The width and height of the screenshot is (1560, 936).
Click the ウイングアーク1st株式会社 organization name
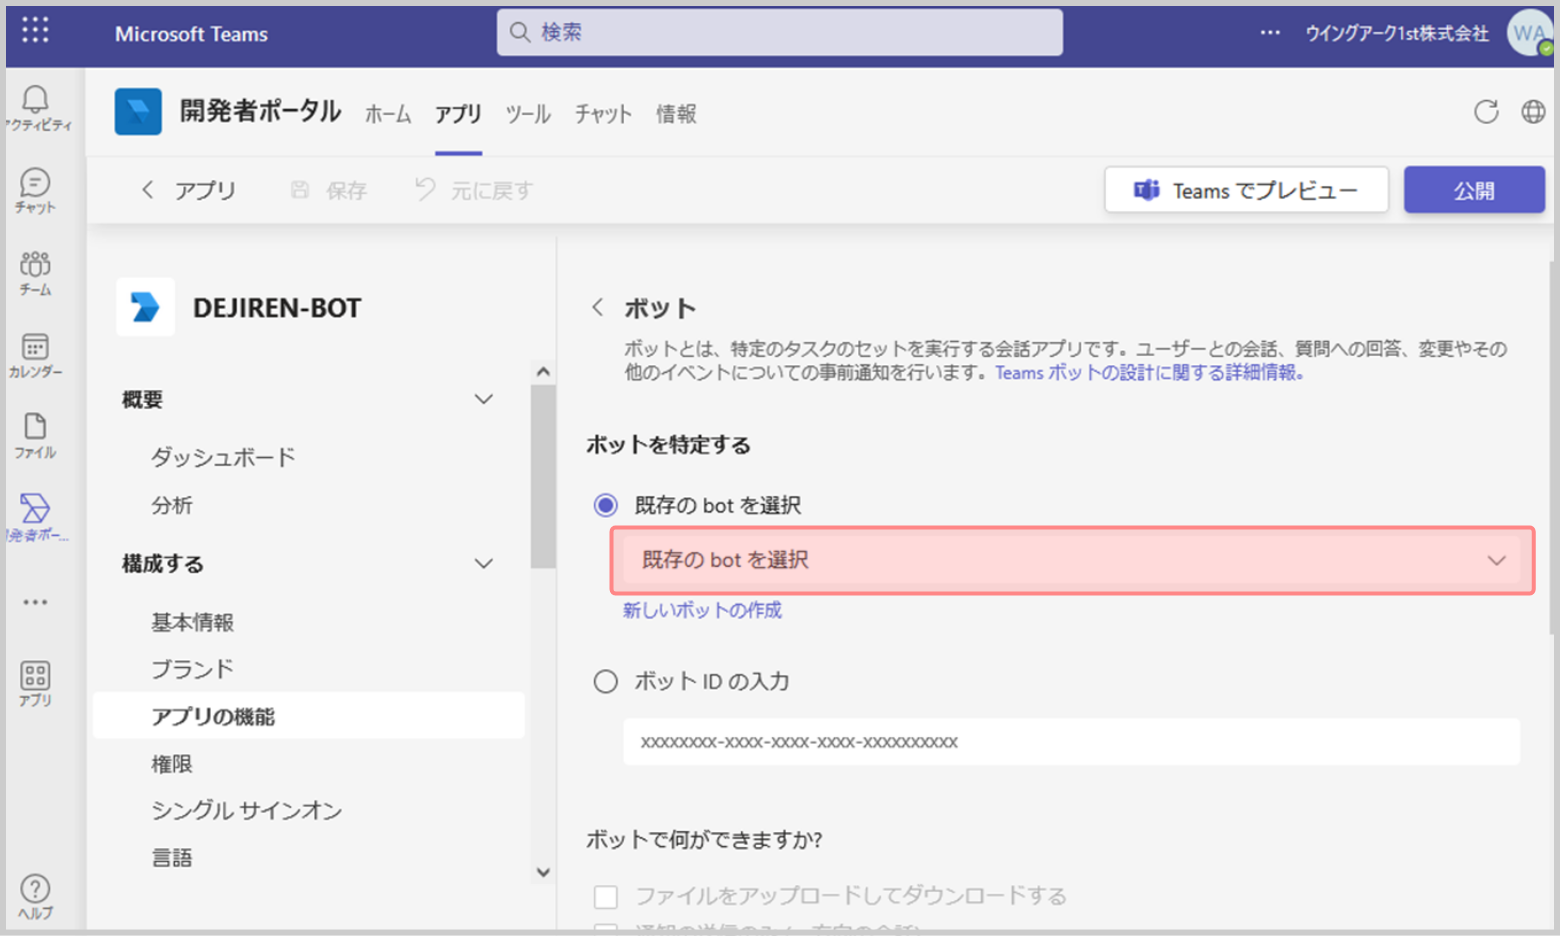[1397, 34]
